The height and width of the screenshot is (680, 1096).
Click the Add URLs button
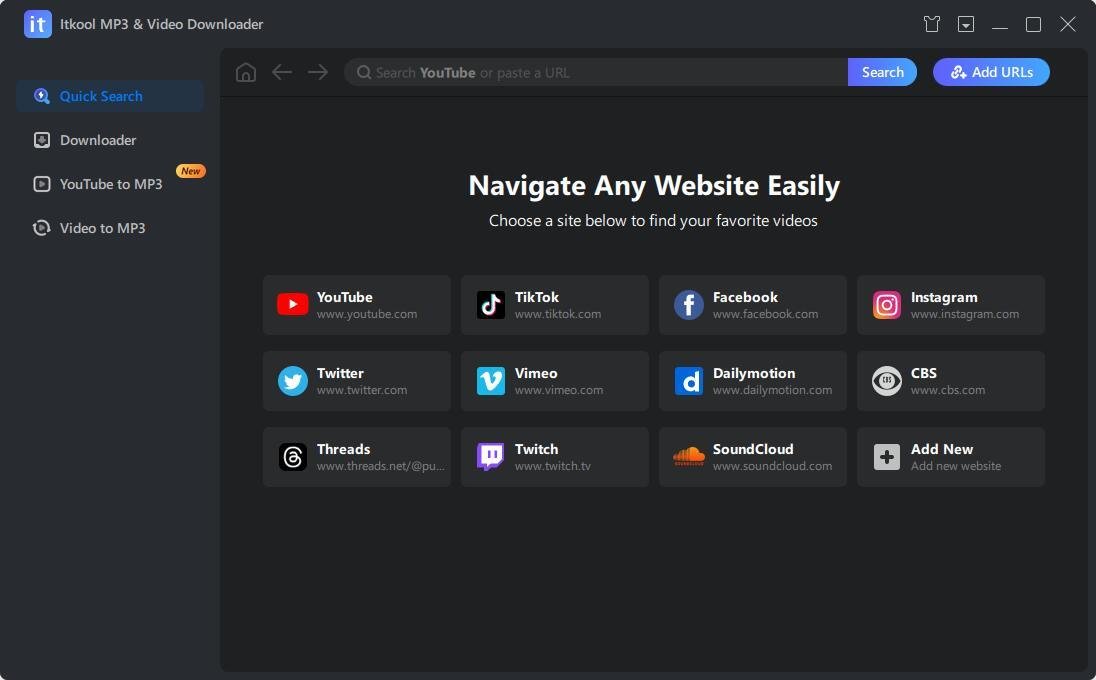coord(990,72)
